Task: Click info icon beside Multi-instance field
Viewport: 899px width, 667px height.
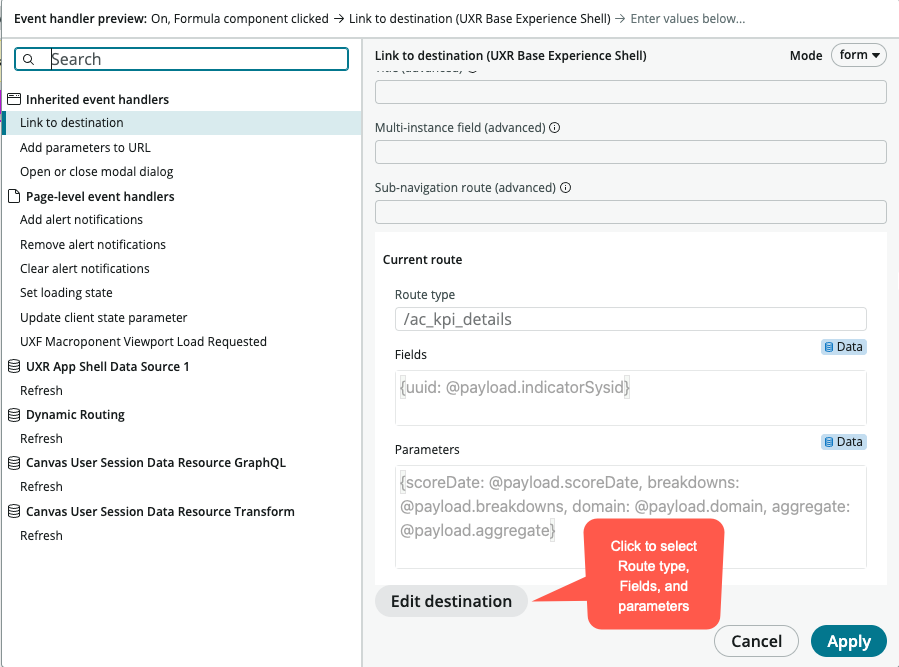Action: 554,128
